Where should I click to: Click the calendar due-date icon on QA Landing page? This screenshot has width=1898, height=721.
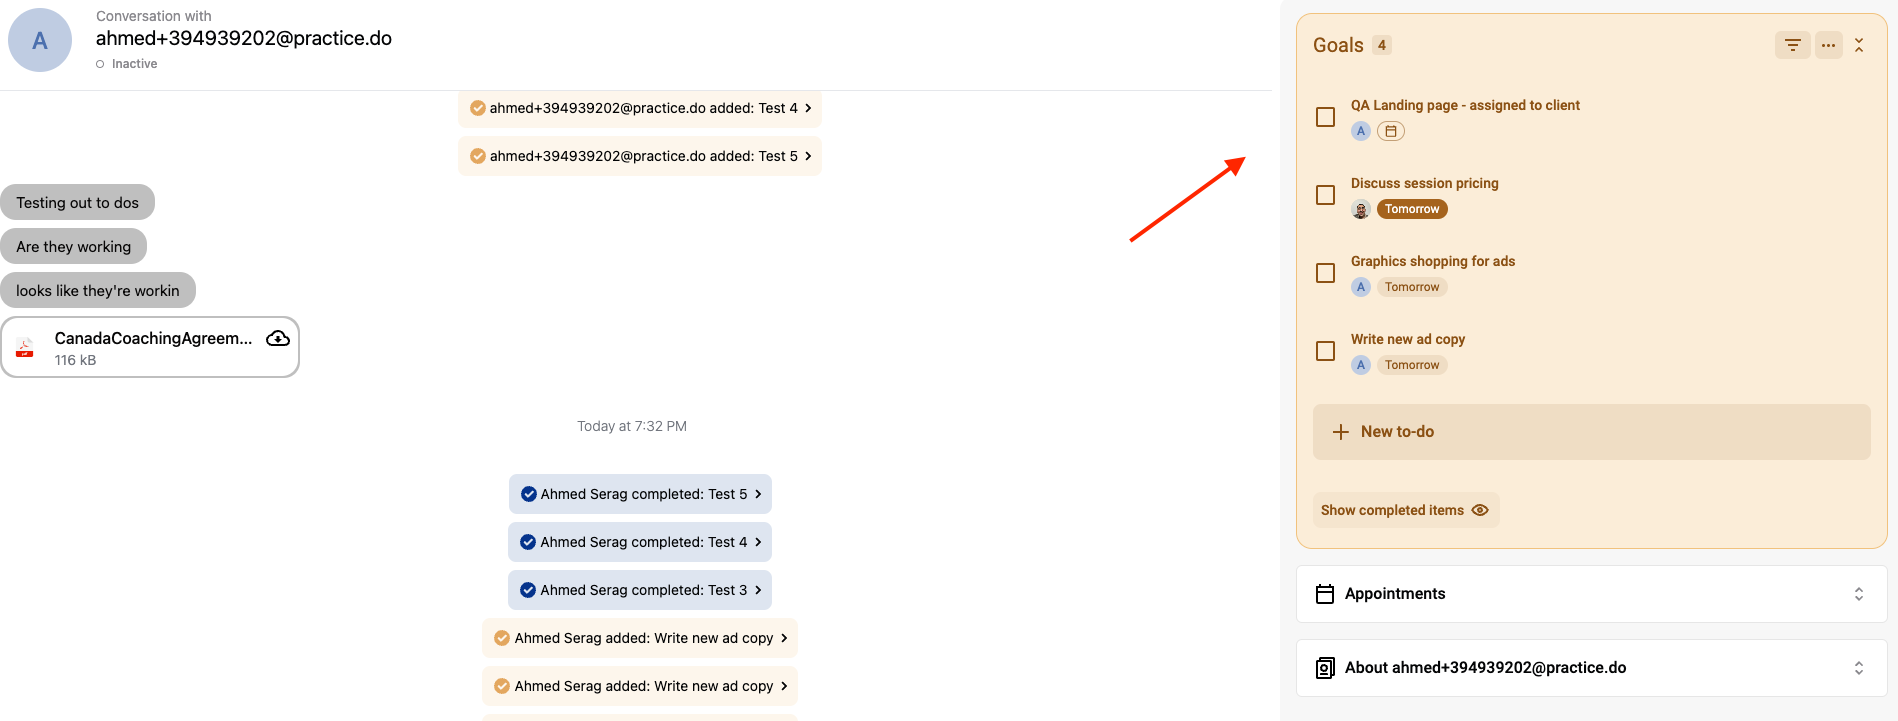(x=1391, y=131)
